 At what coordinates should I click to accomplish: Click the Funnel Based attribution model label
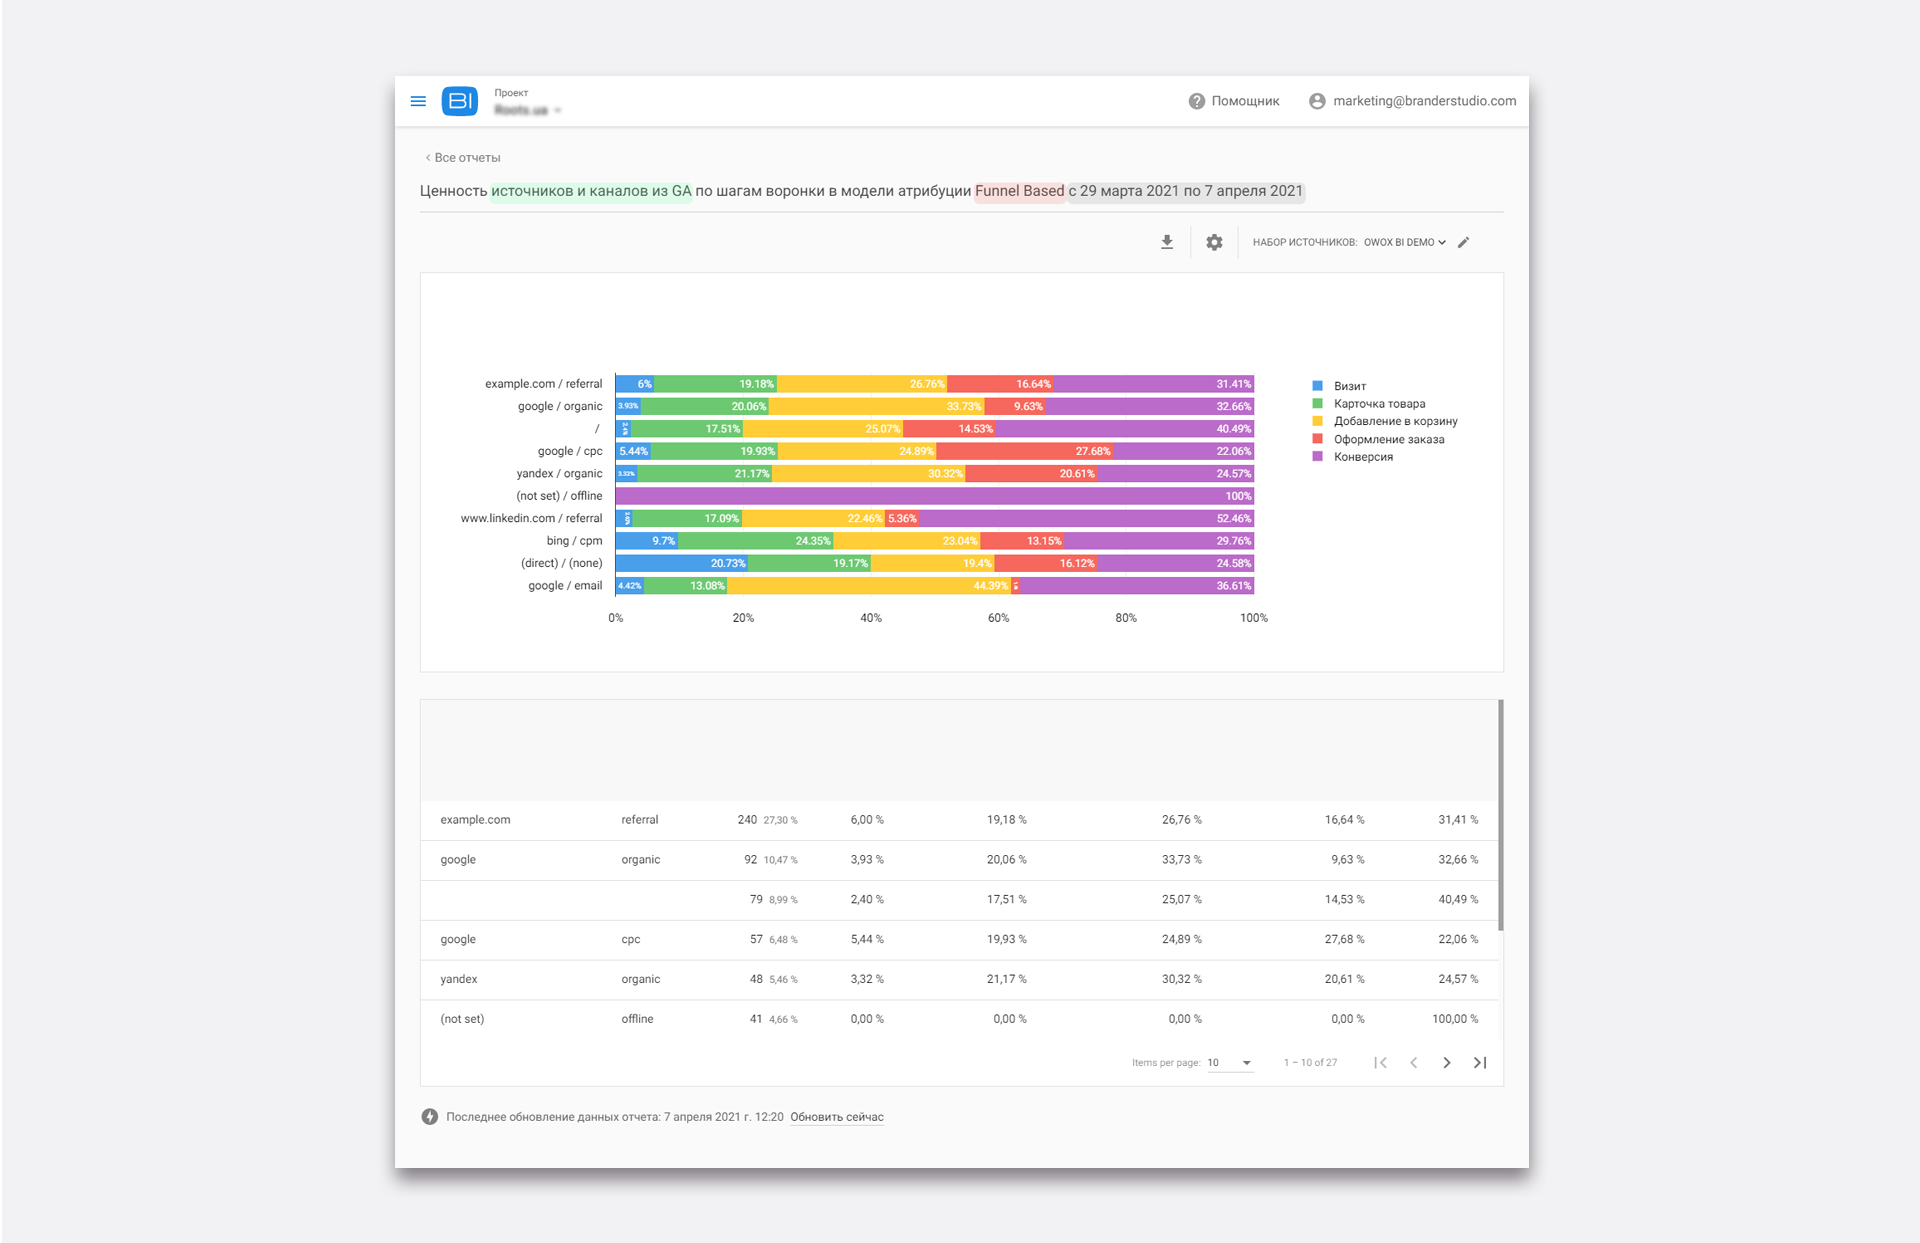1019,191
